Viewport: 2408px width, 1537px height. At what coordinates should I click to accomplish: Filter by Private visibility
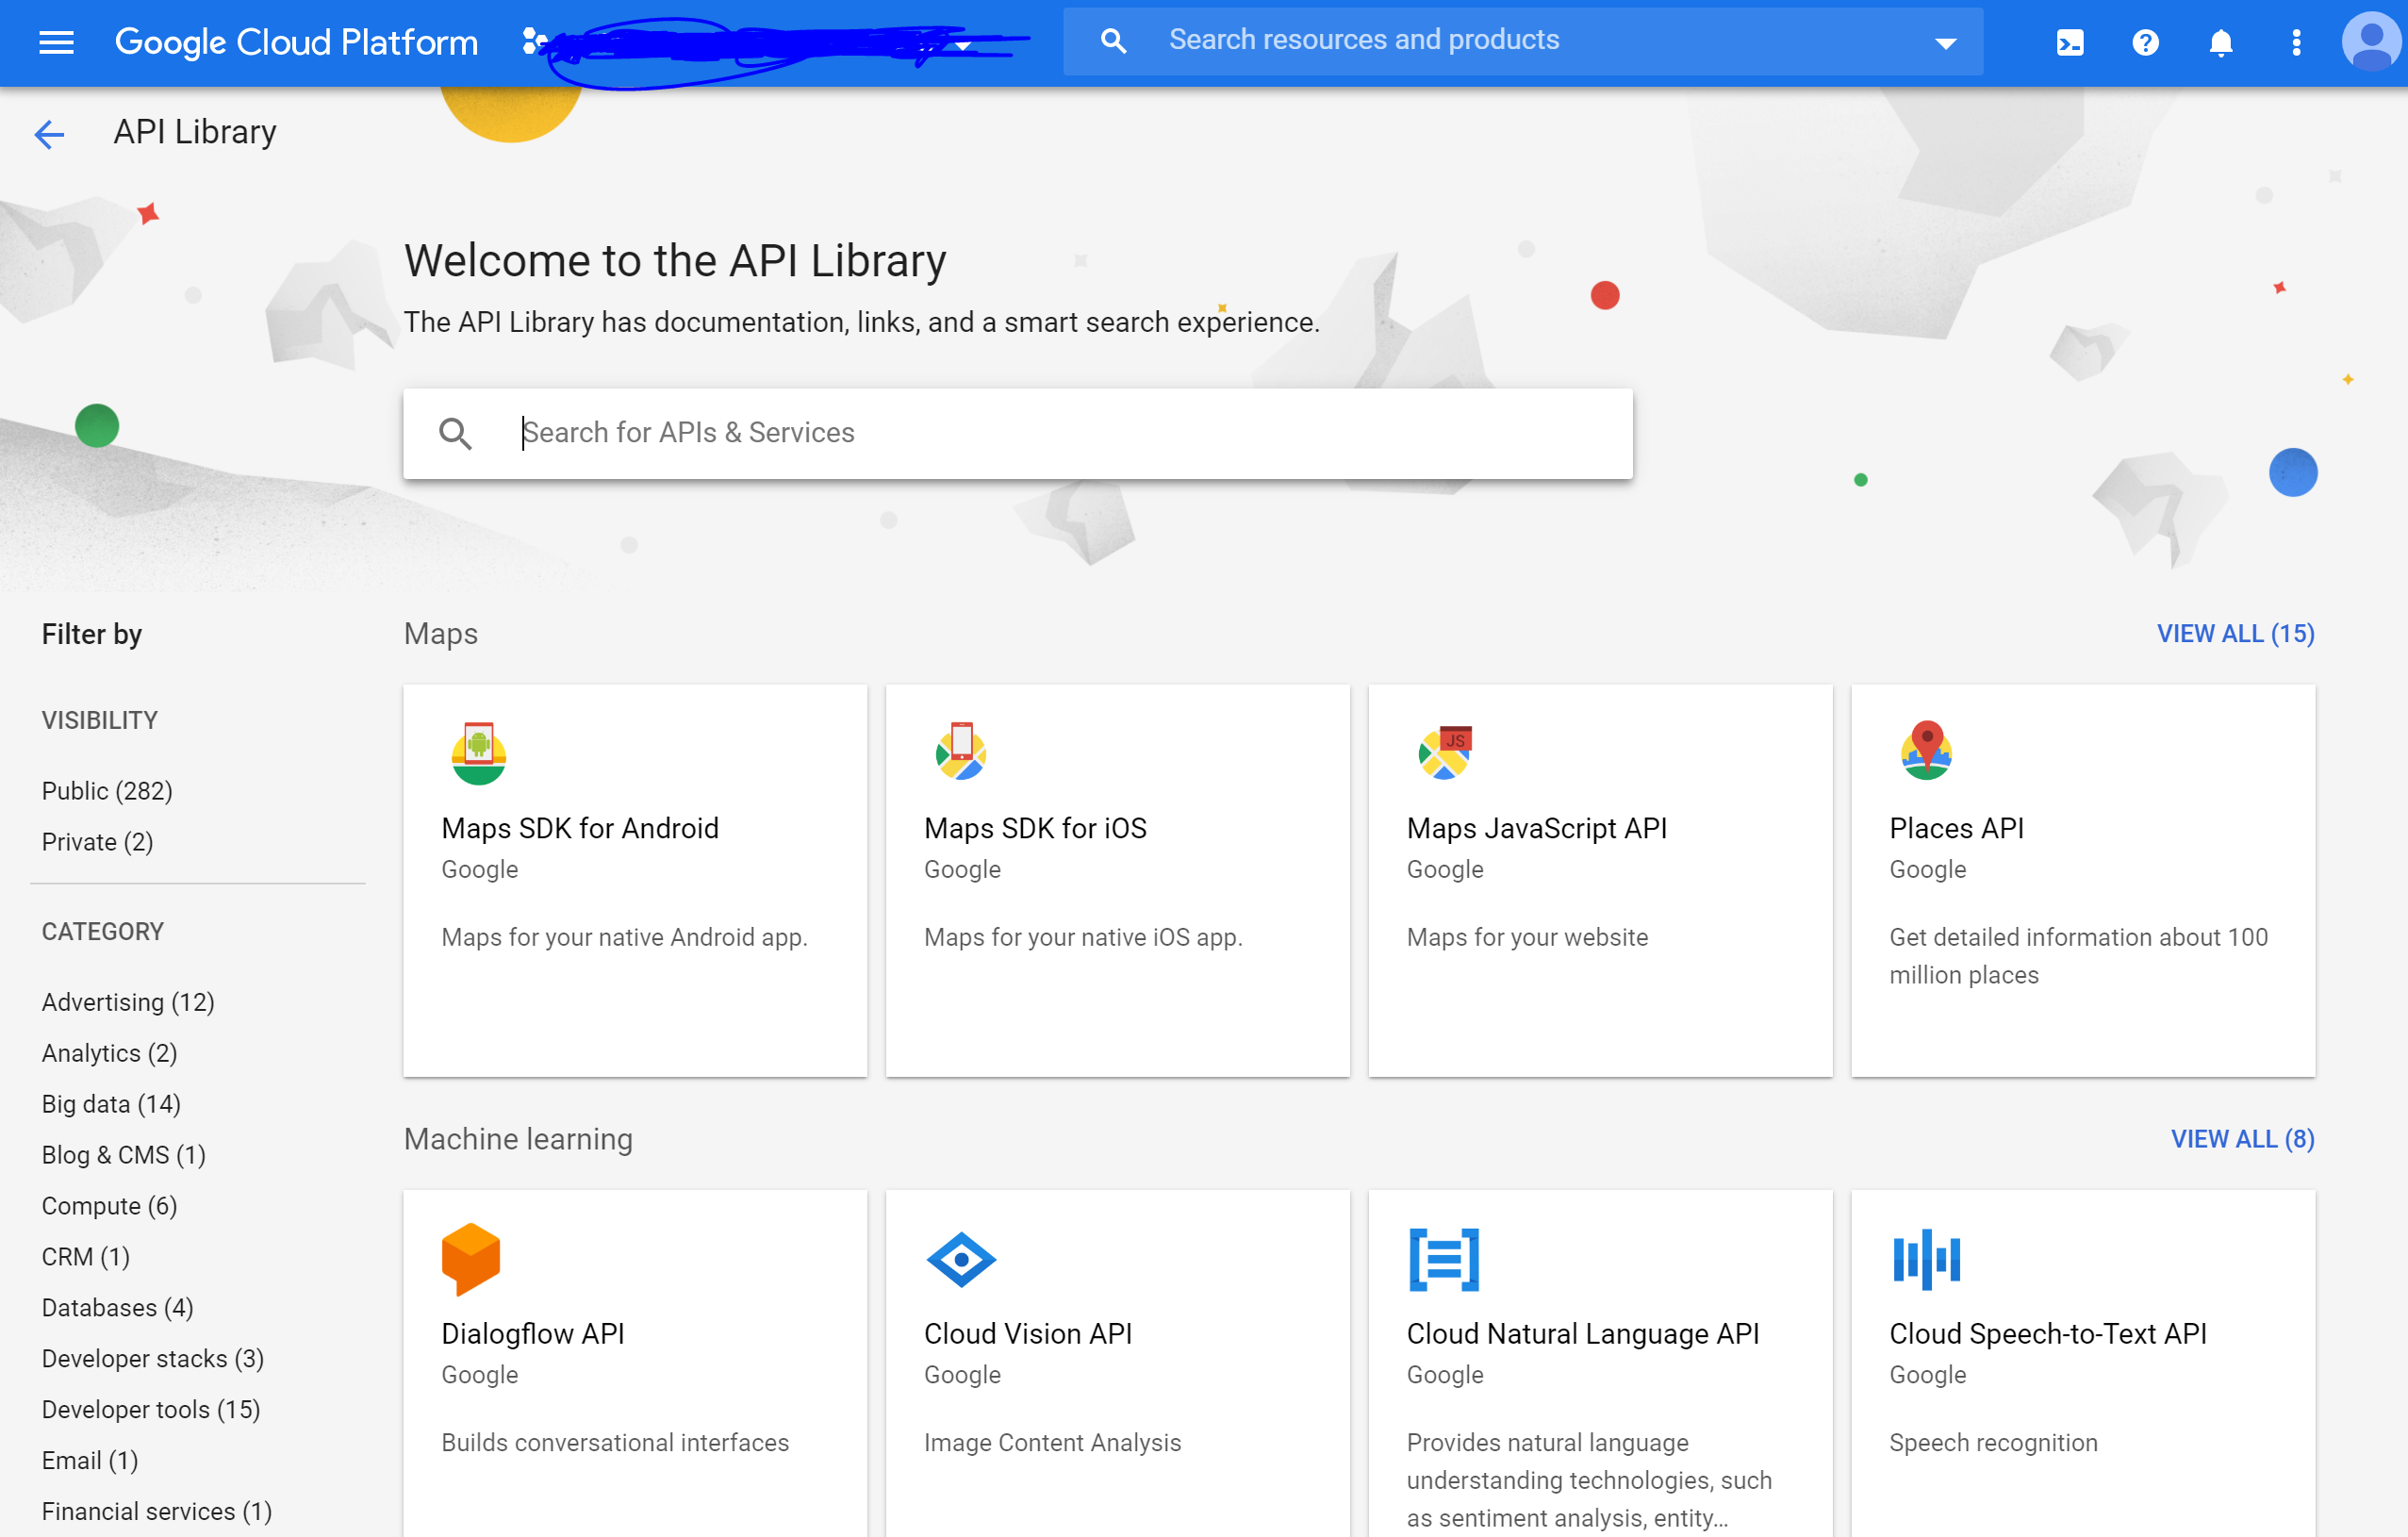(97, 842)
